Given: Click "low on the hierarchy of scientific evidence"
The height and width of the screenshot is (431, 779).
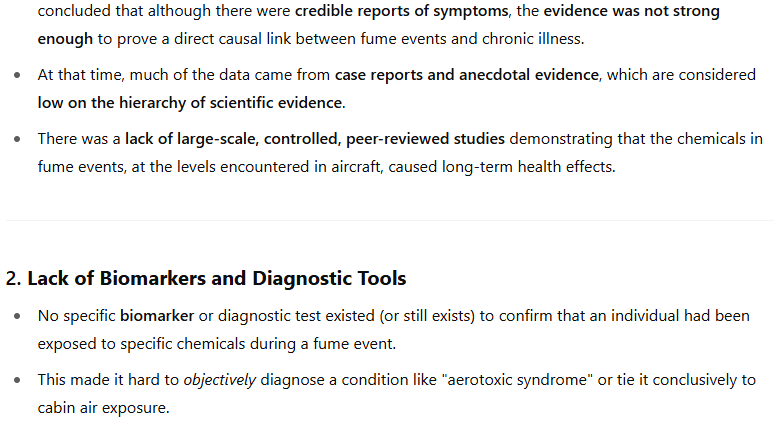Looking at the screenshot, I should pyautogui.click(x=190, y=101).
